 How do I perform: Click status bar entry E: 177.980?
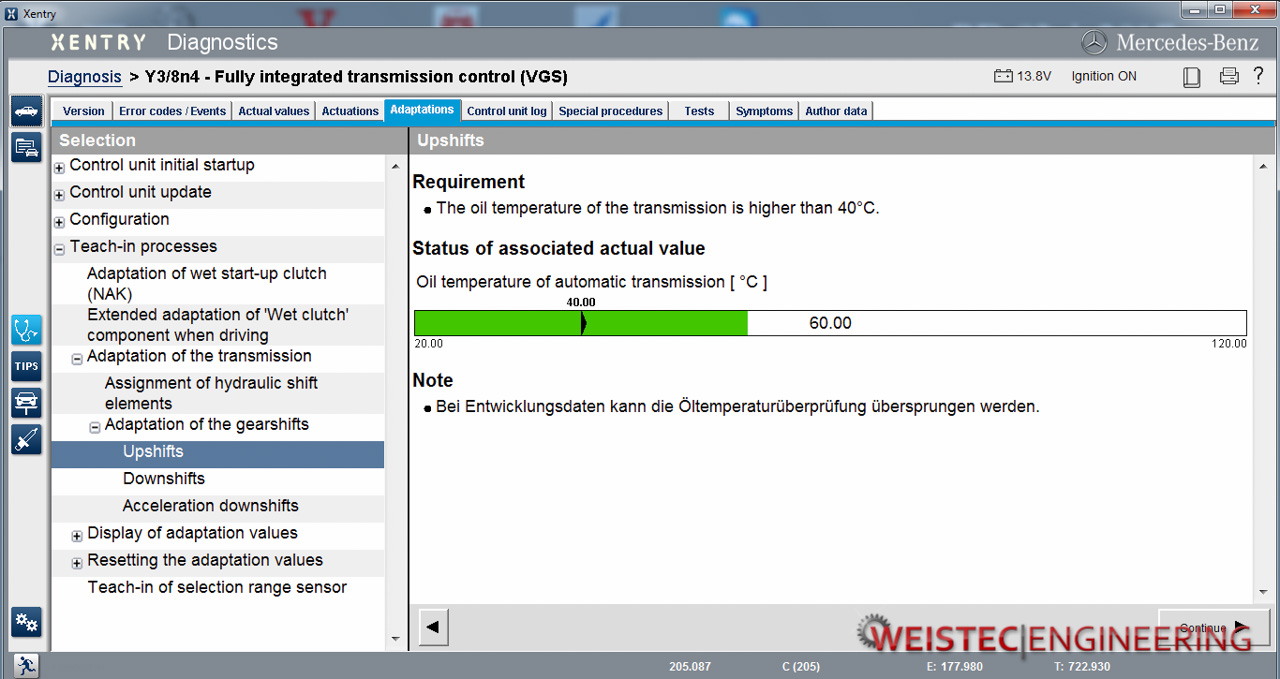click(954, 667)
